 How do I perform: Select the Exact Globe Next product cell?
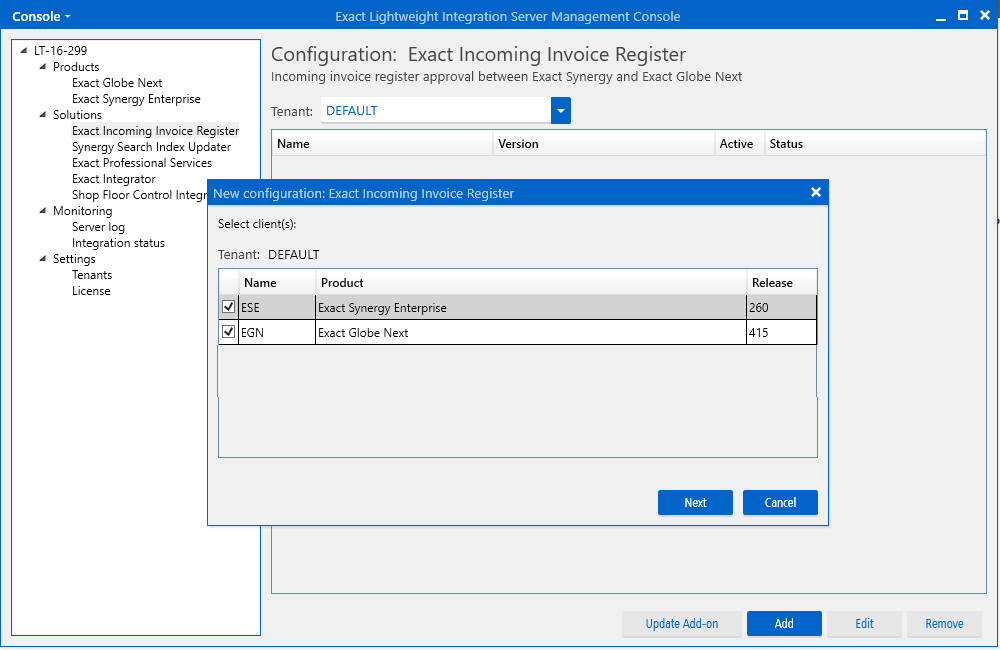click(531, 332)
